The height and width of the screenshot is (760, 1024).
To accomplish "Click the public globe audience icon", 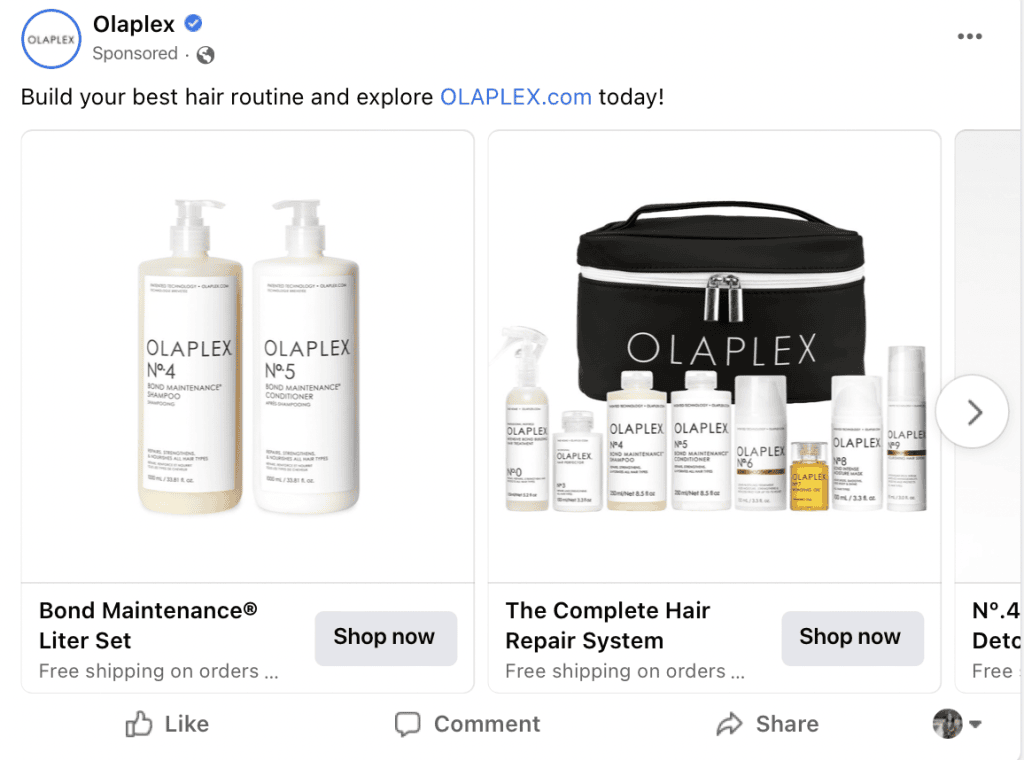I will pyautogui.click(x=206, y=55).
